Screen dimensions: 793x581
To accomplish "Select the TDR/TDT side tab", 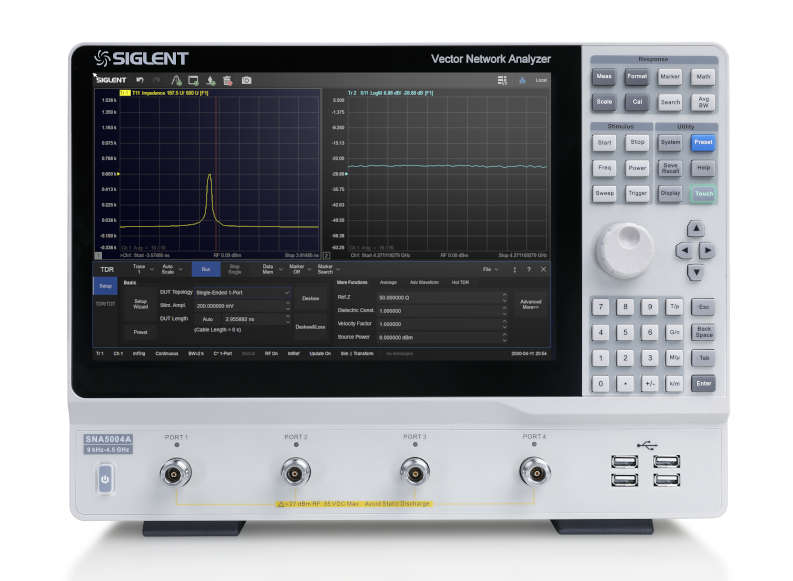I will click(x=105, y=304).
